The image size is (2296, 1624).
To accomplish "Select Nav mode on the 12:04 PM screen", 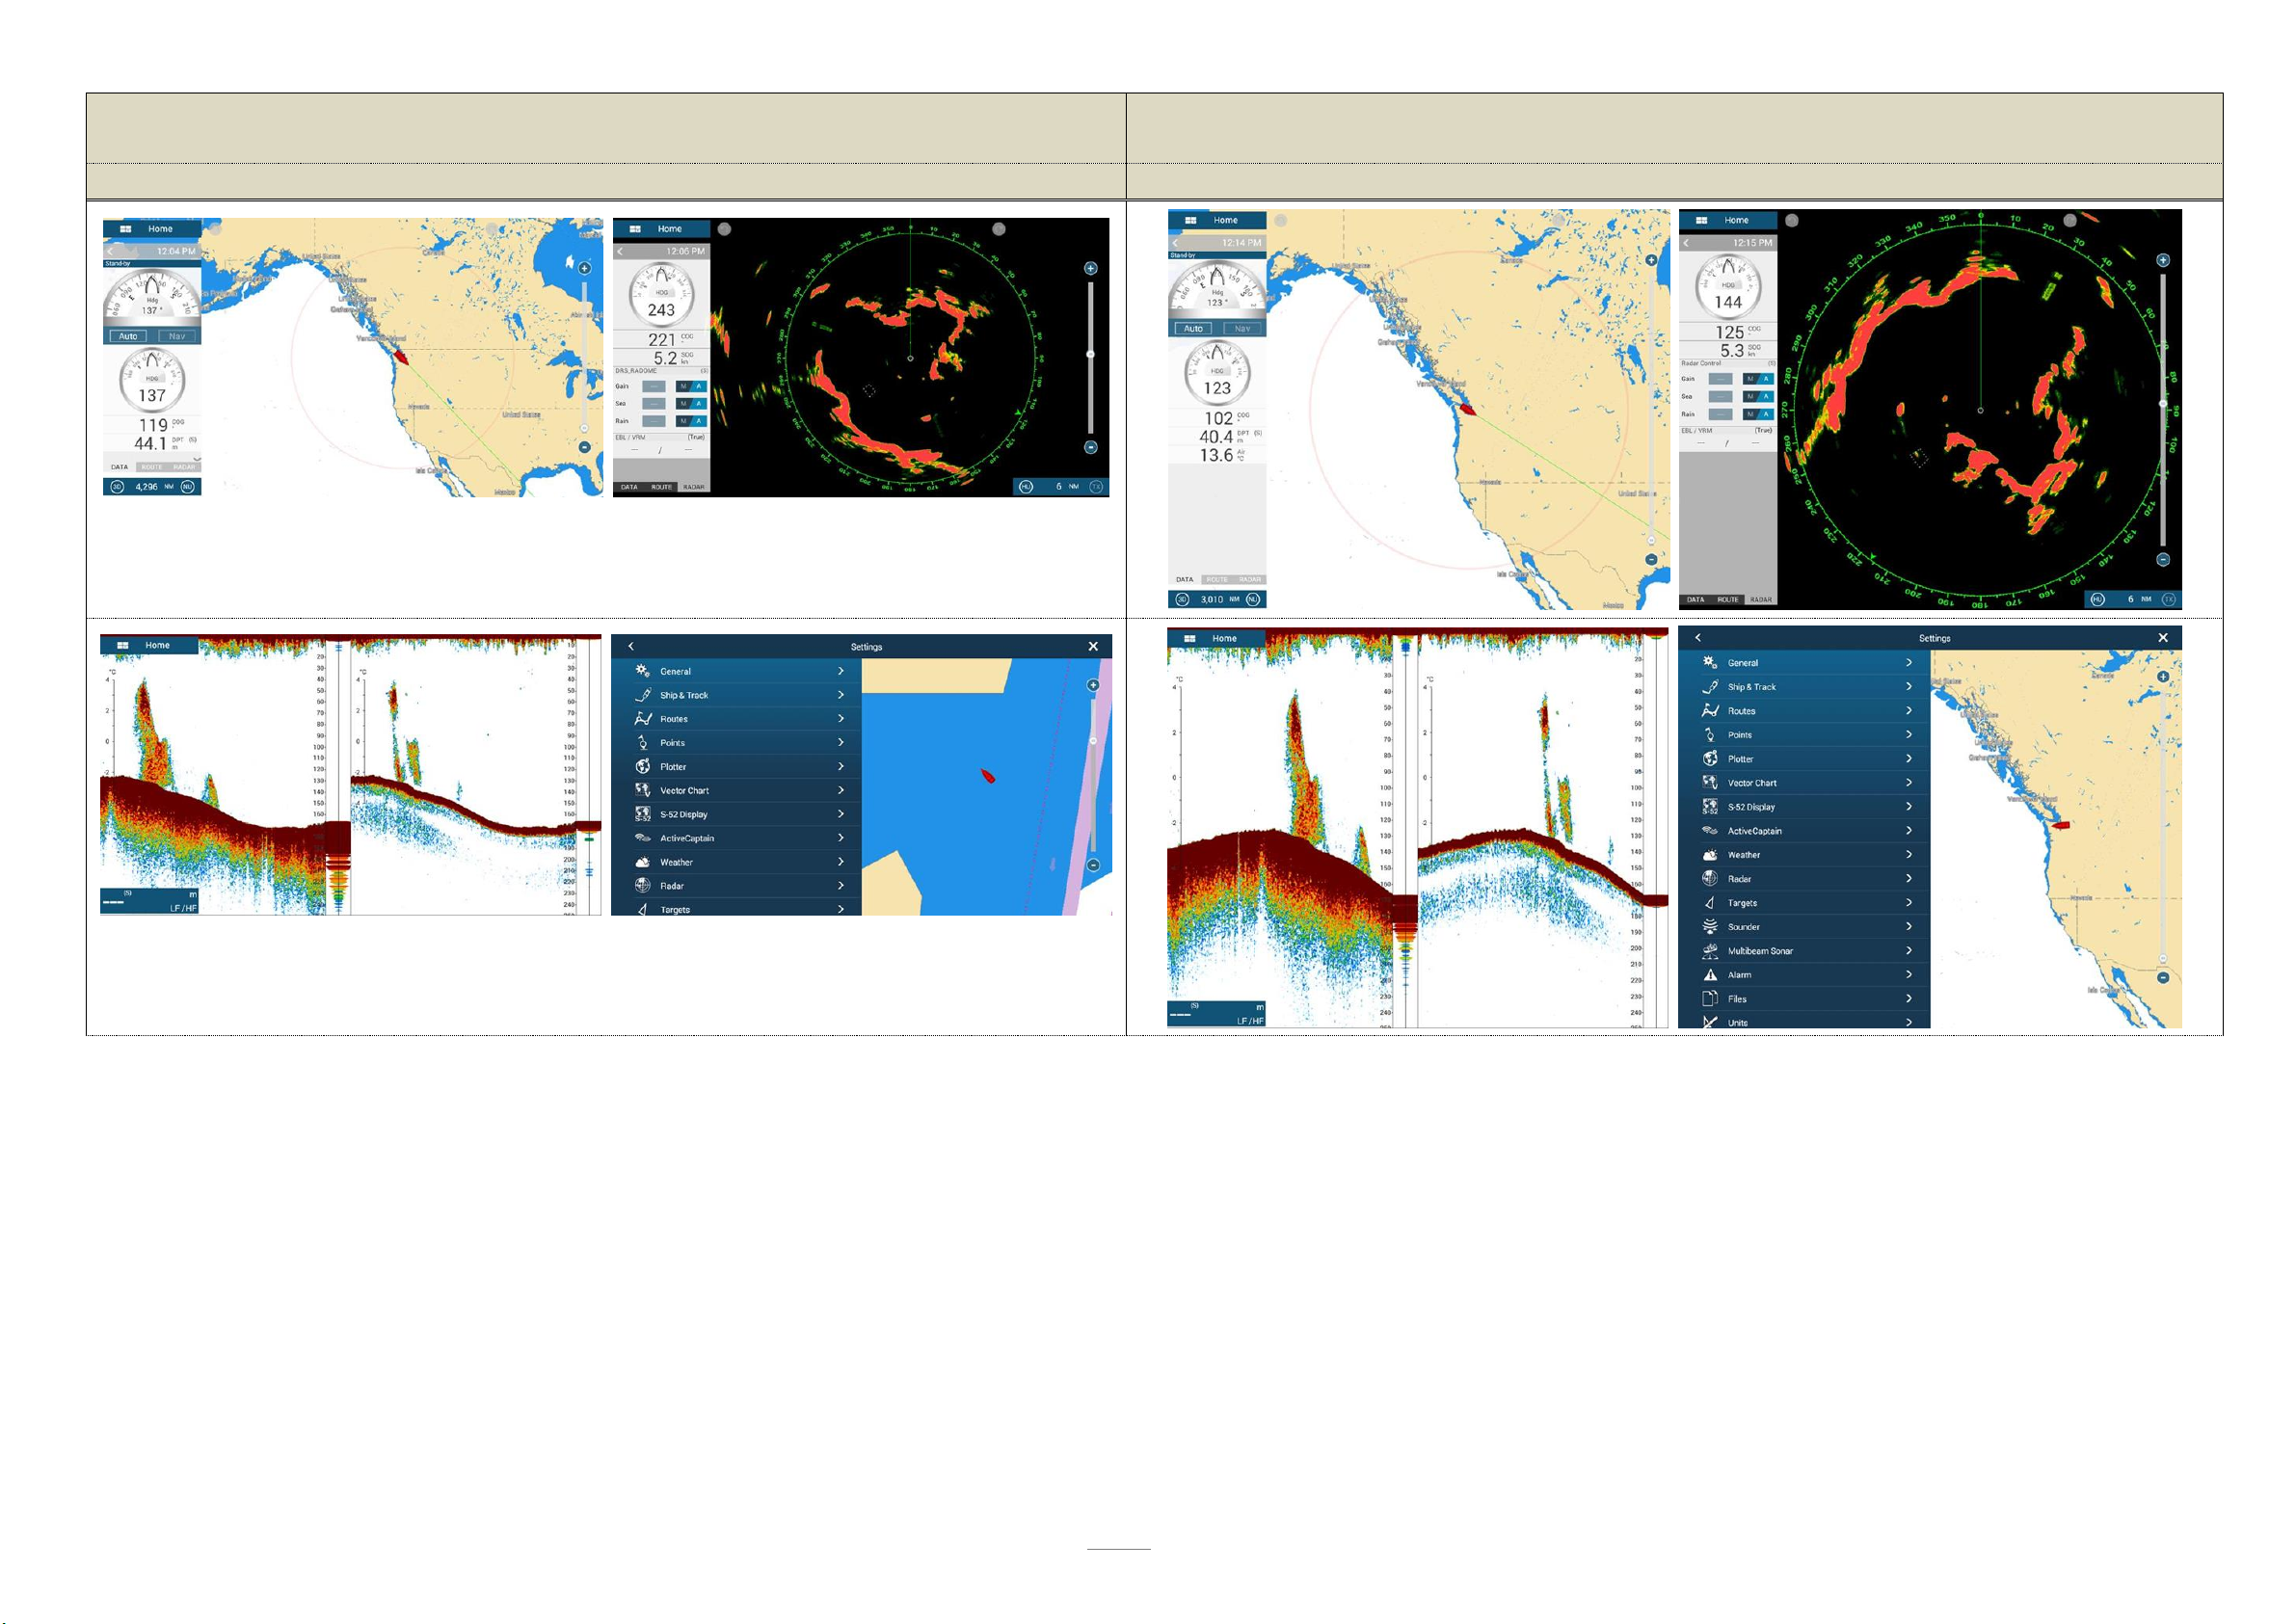I will [x=177, y=336].
